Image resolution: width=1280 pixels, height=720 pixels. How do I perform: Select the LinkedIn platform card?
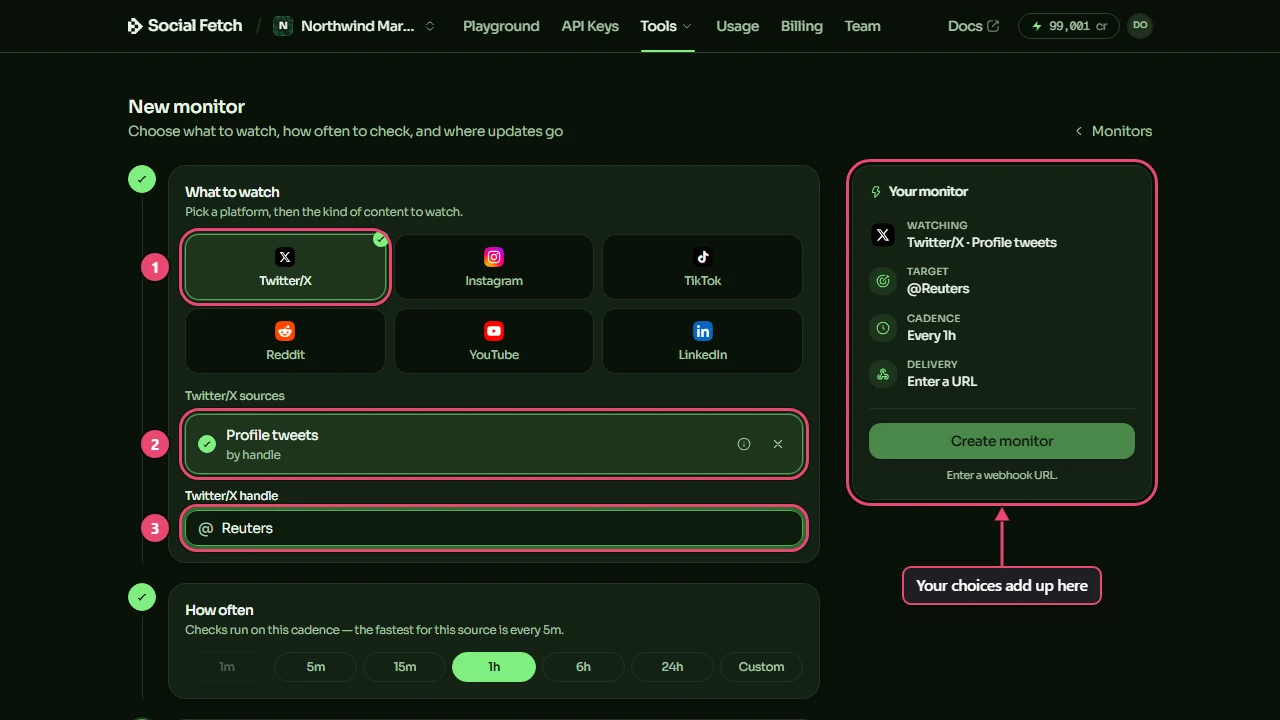703,341
